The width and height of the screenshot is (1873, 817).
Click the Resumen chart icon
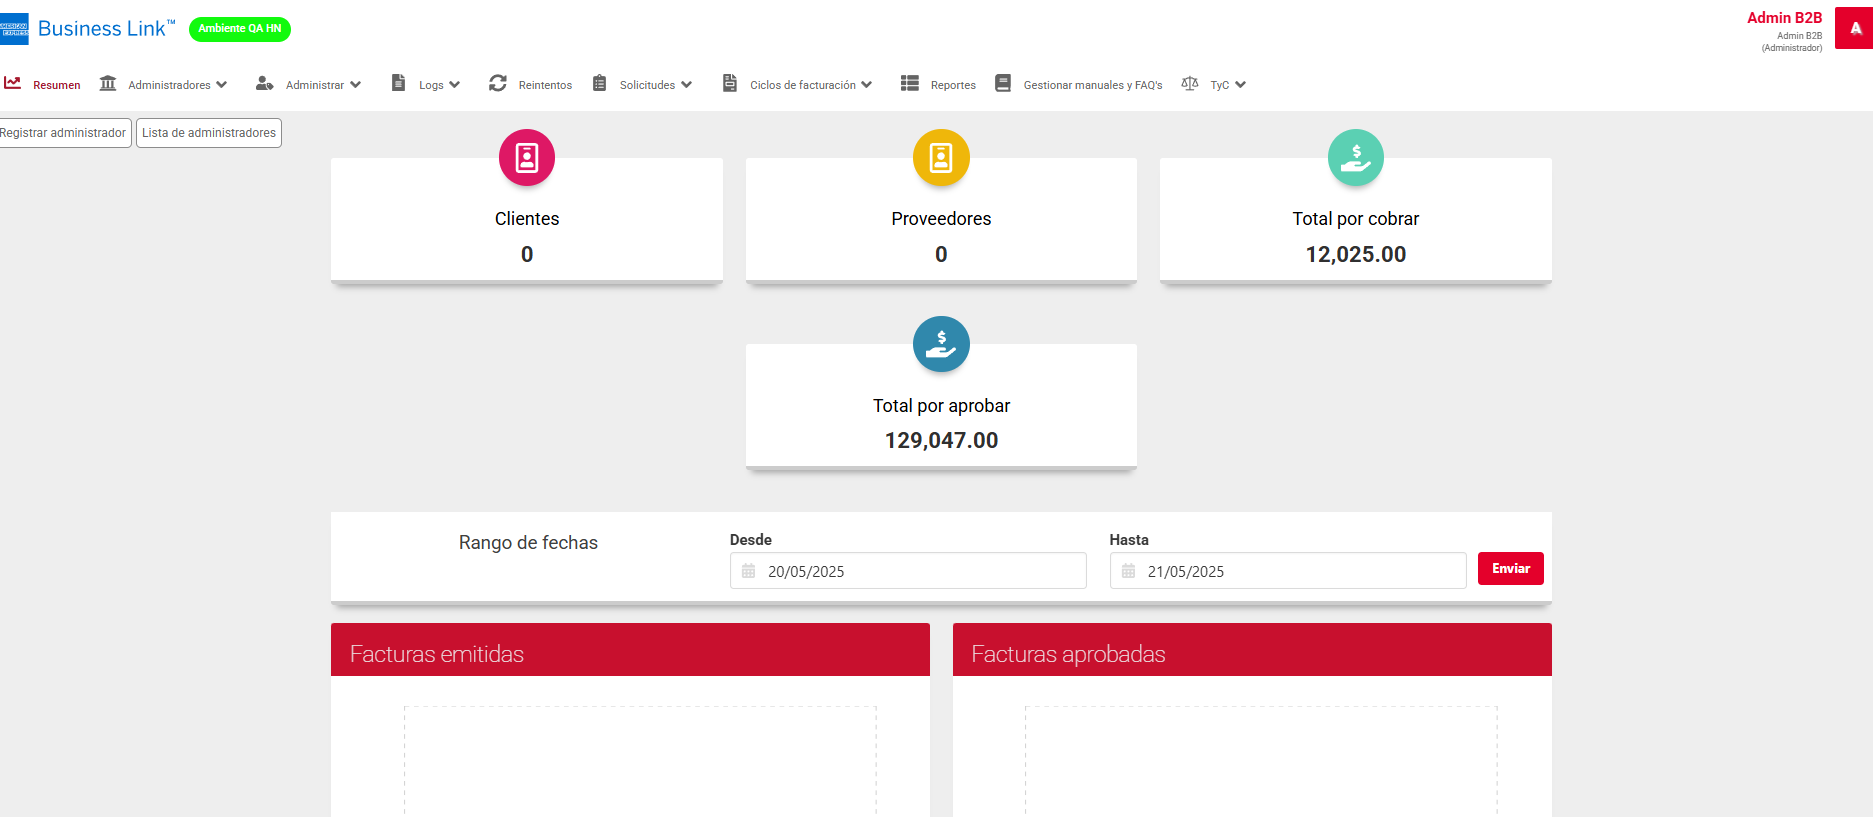(13, 83)
